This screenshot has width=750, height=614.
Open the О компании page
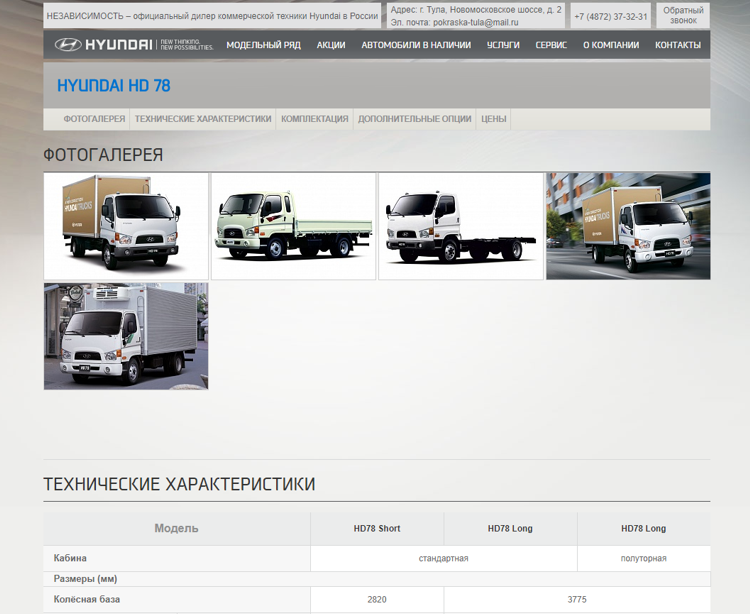tap(610, 45)
